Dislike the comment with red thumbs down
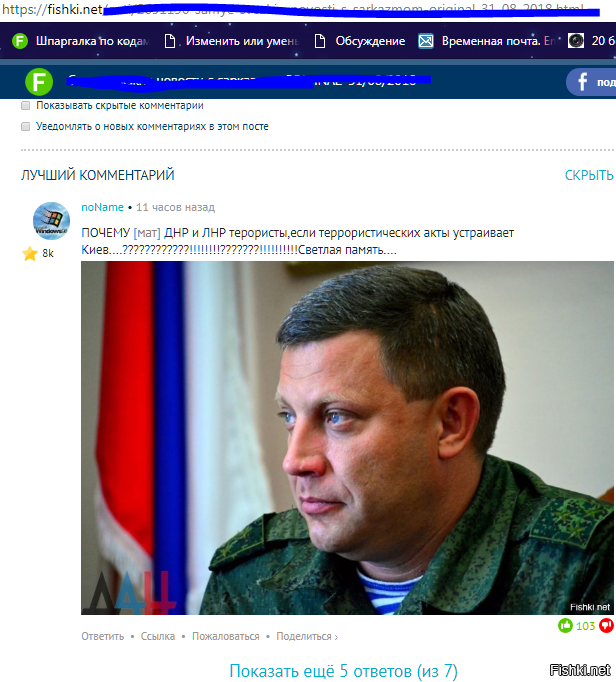 coord(606,626)
